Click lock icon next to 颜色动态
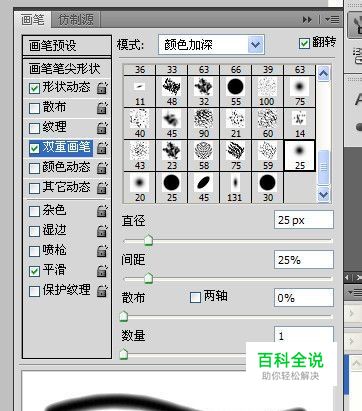The width and height of the screenshot is (362, 411). pyautogui.click(x=102, y=168)
